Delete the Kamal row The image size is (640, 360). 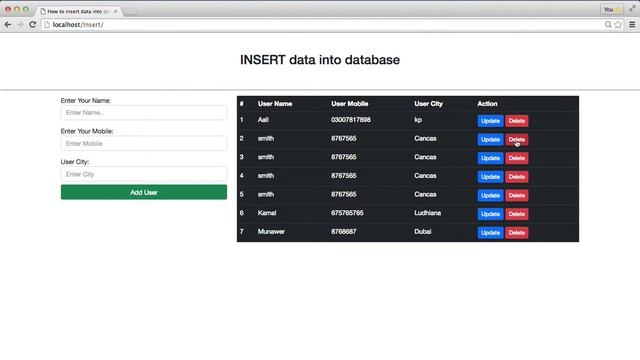517,214
